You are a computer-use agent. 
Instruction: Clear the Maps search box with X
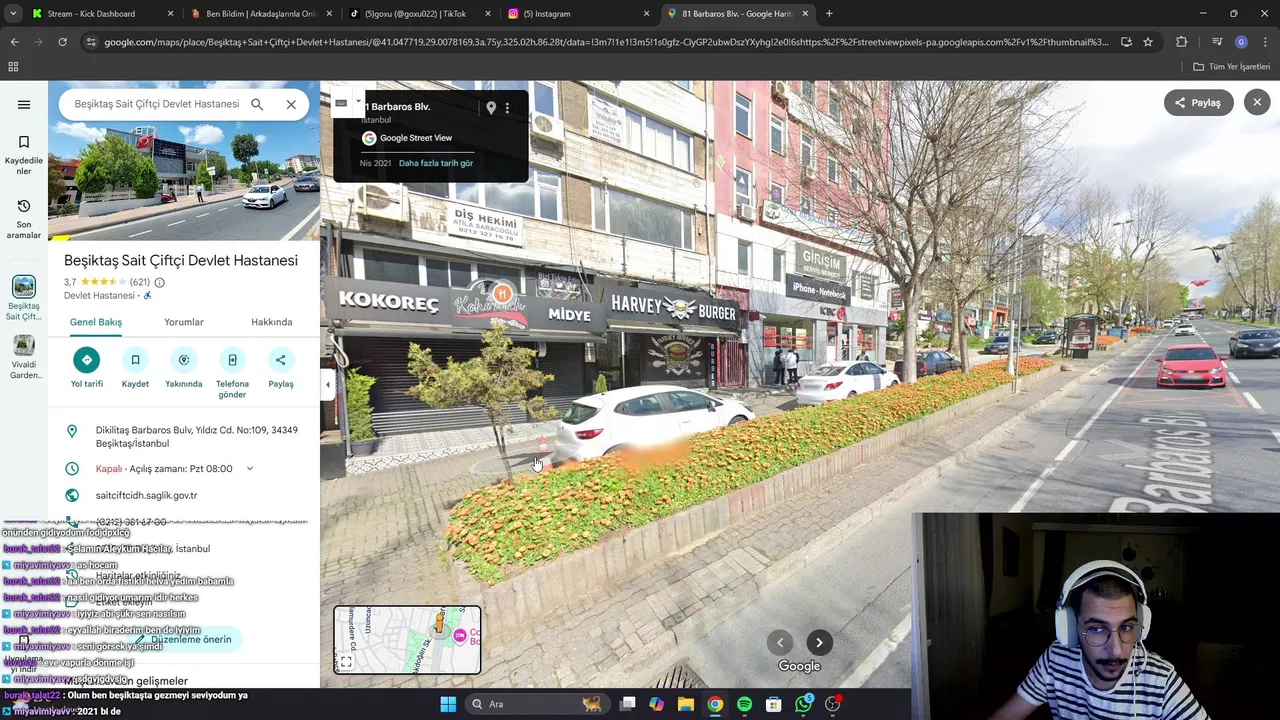click(x=291, y=104)
